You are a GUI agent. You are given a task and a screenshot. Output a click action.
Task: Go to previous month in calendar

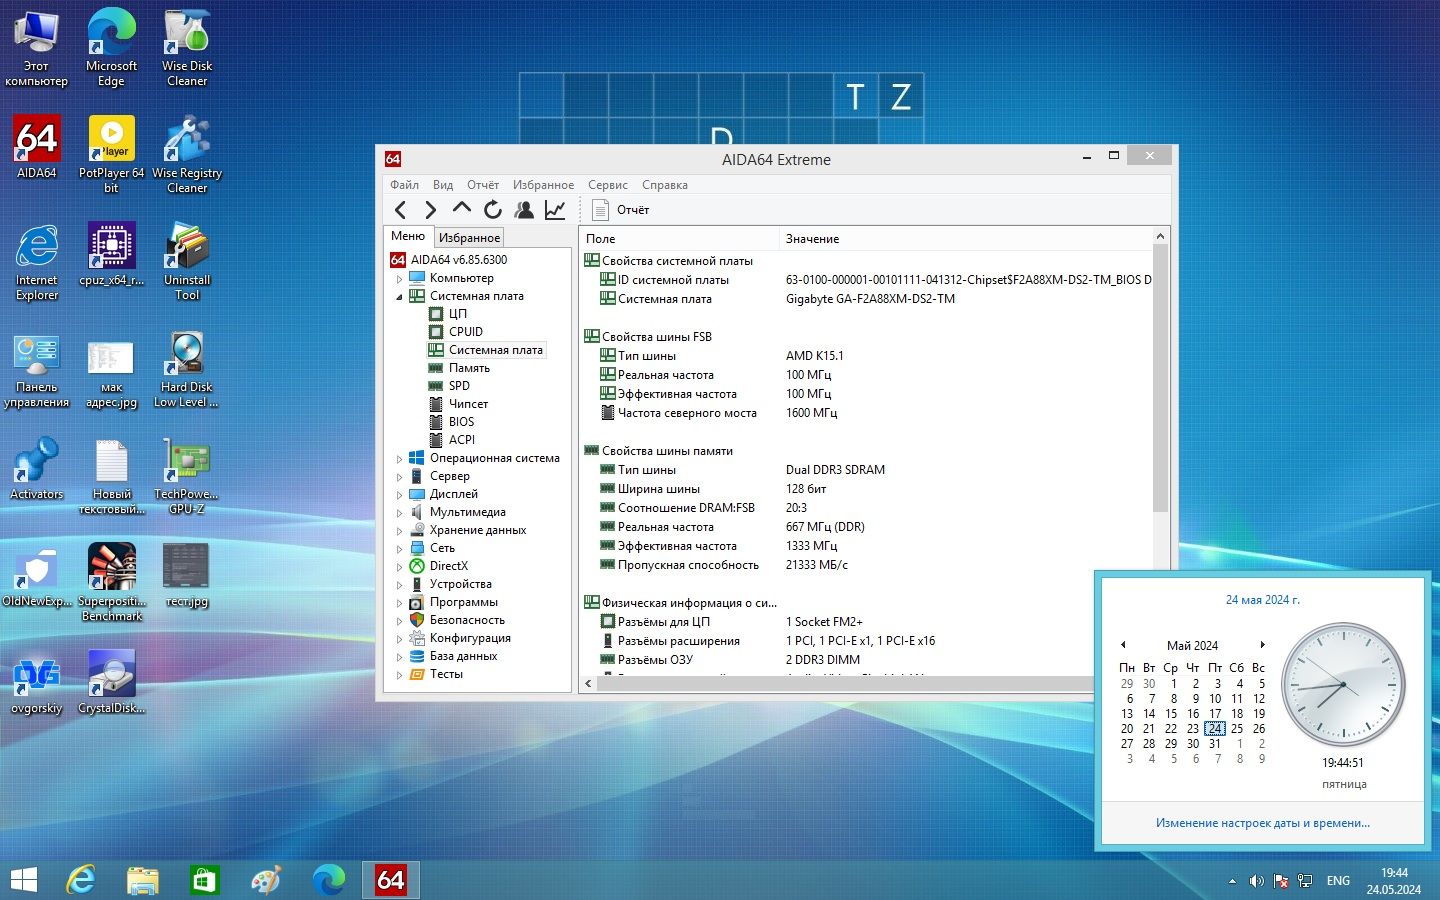tap(1123, 645)
